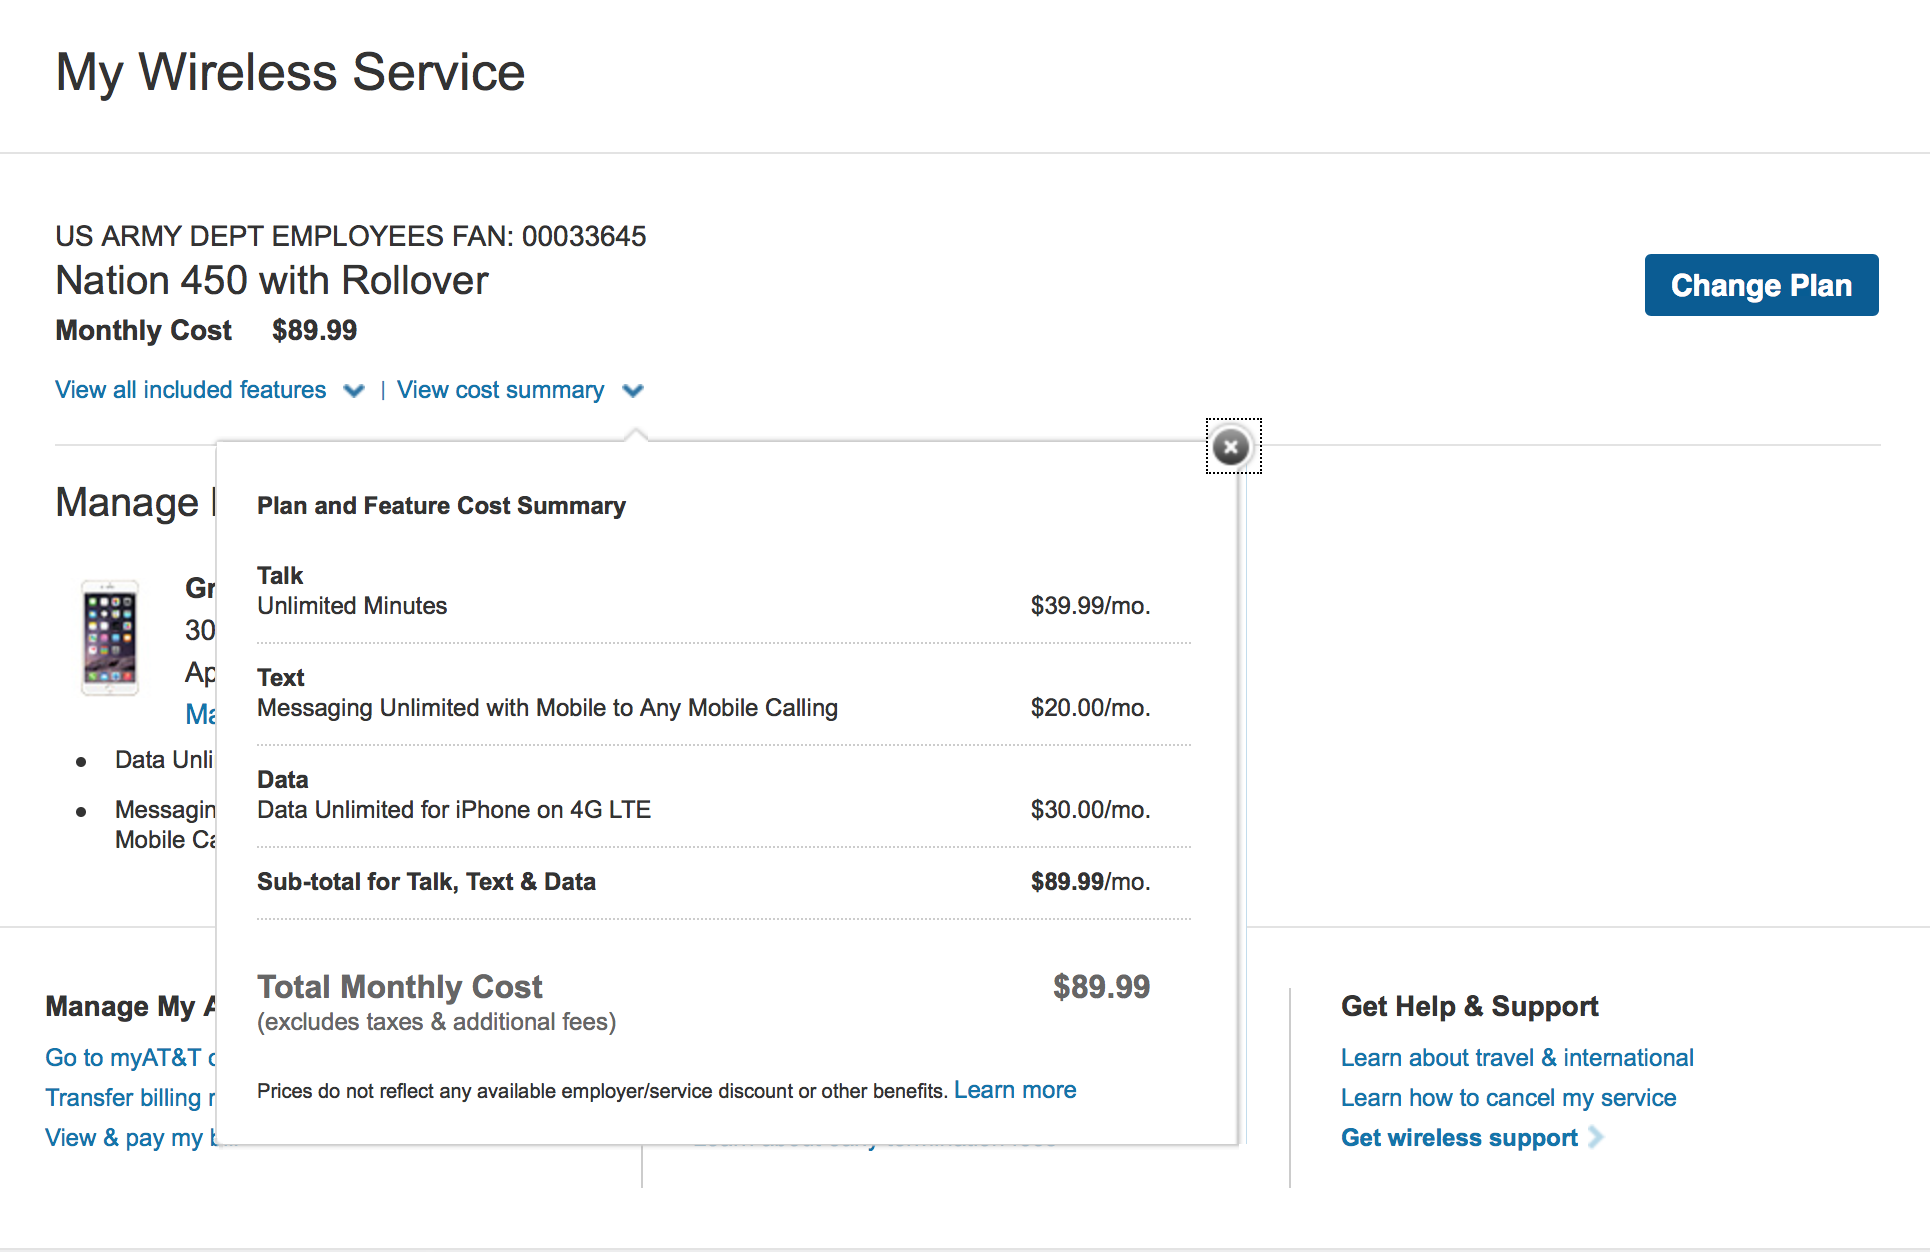Viewport: 1930px width, 1252px height.
Task: Open the Transfer billing link
Action: [125, 1098]
